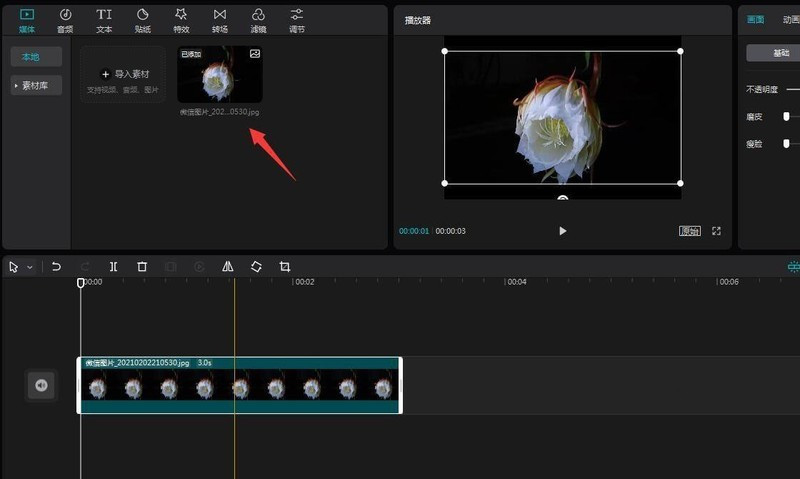Expand the selection tool dropdown arrow

point(30,268)
